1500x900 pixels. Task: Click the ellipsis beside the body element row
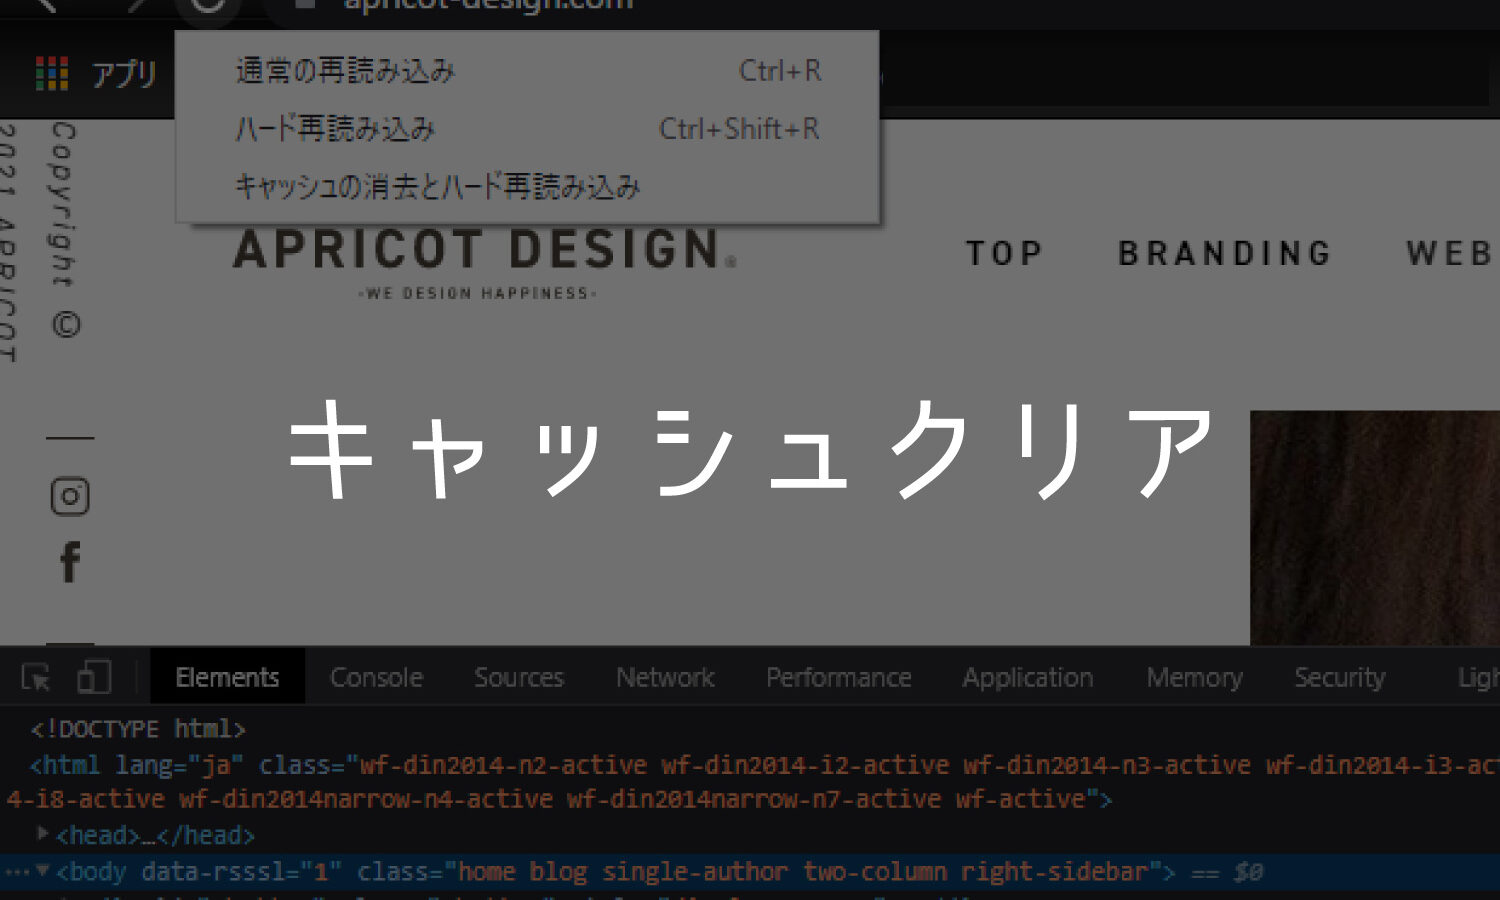pos(16,871)
